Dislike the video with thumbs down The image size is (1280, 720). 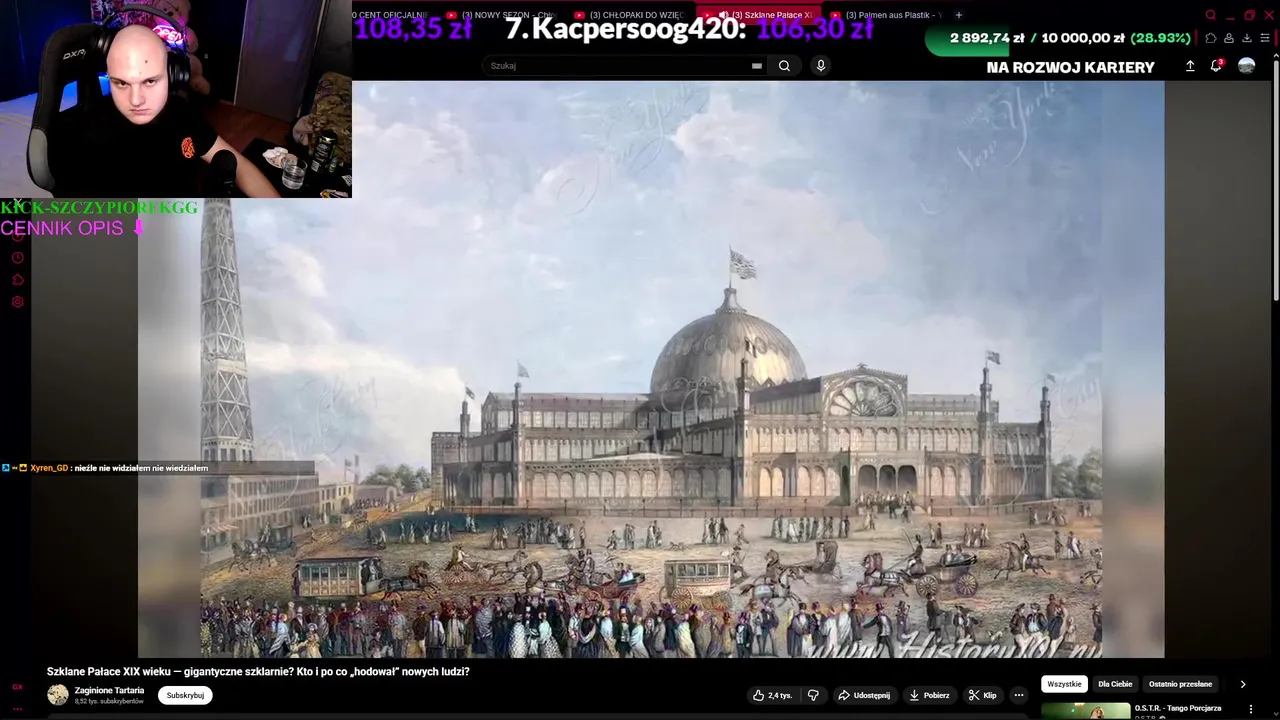tap(813, 695)
